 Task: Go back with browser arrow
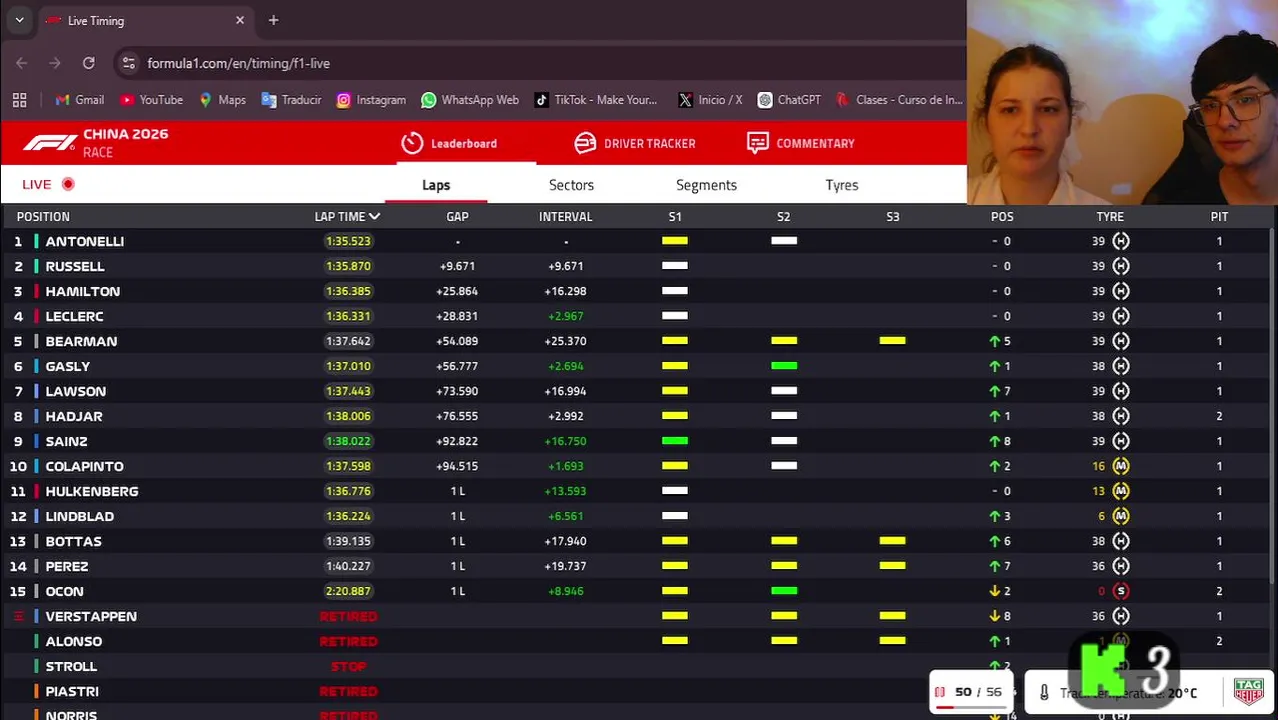pyautogui.click(x=22, y=63)
